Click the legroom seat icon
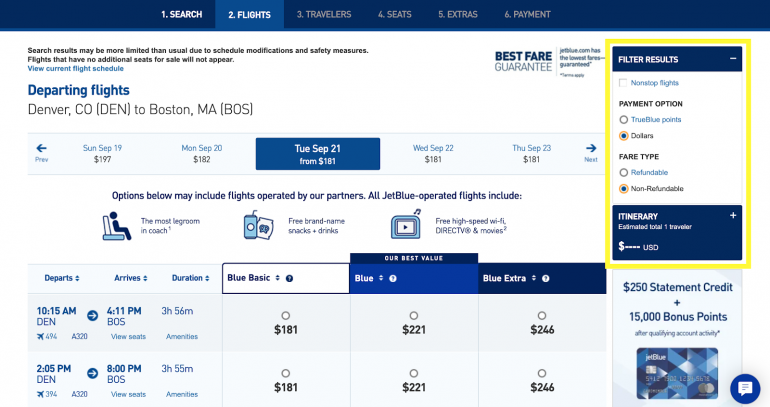 [x=117, y=225]
